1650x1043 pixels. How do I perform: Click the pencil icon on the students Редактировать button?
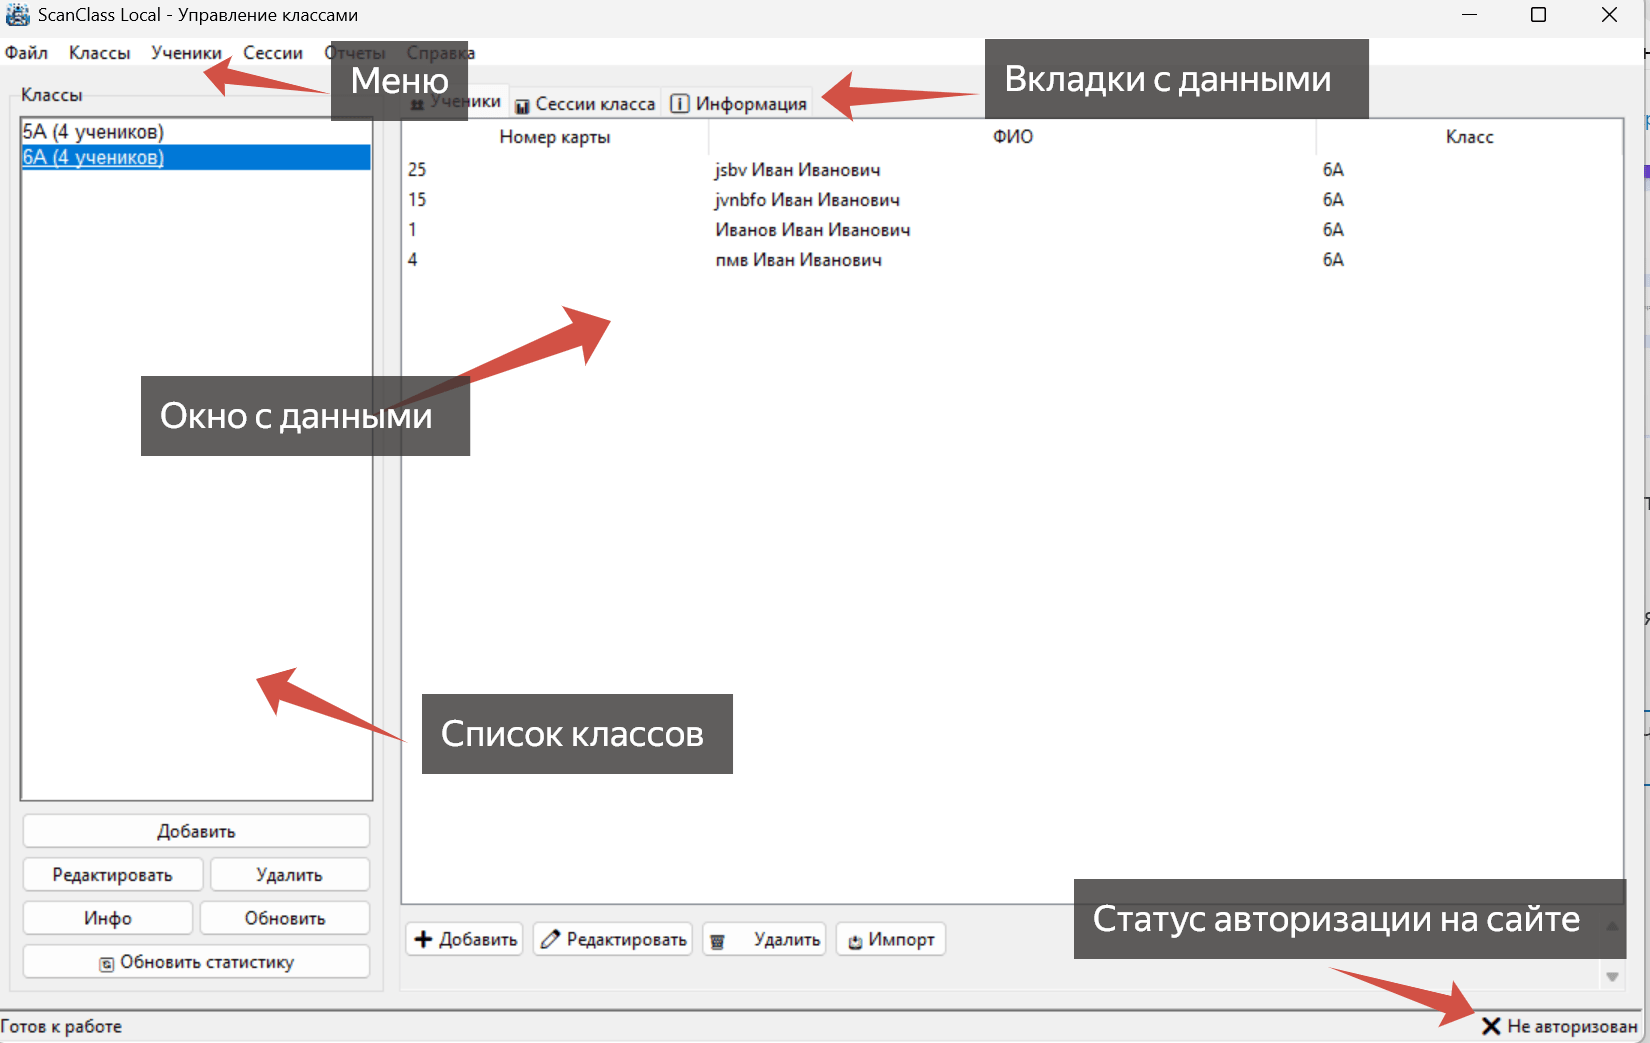[x=550, y=939]
